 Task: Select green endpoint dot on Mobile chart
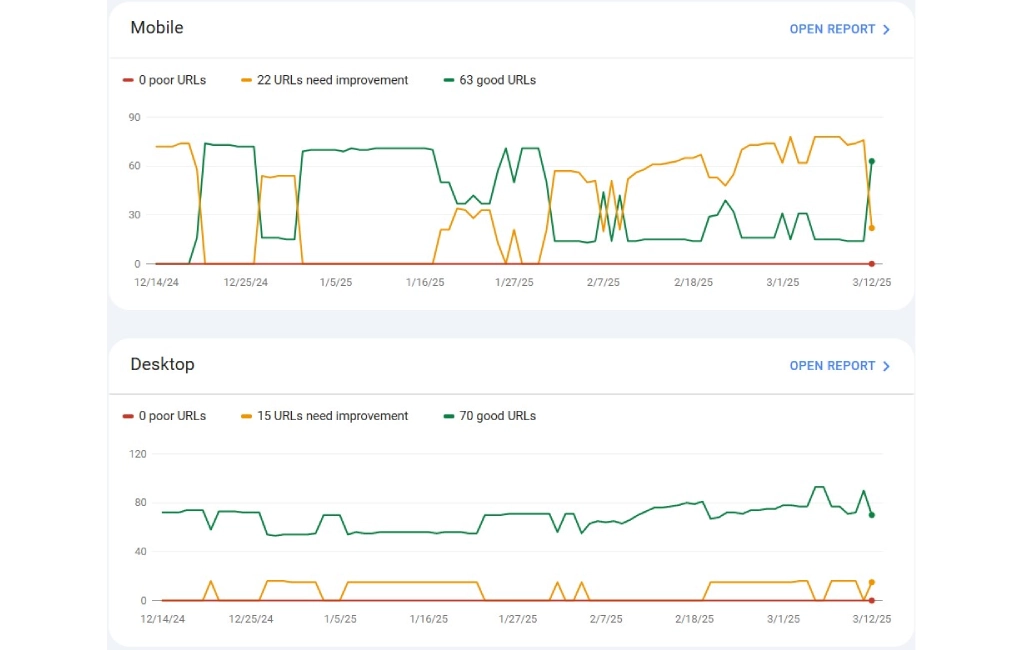tap(872, 161)
